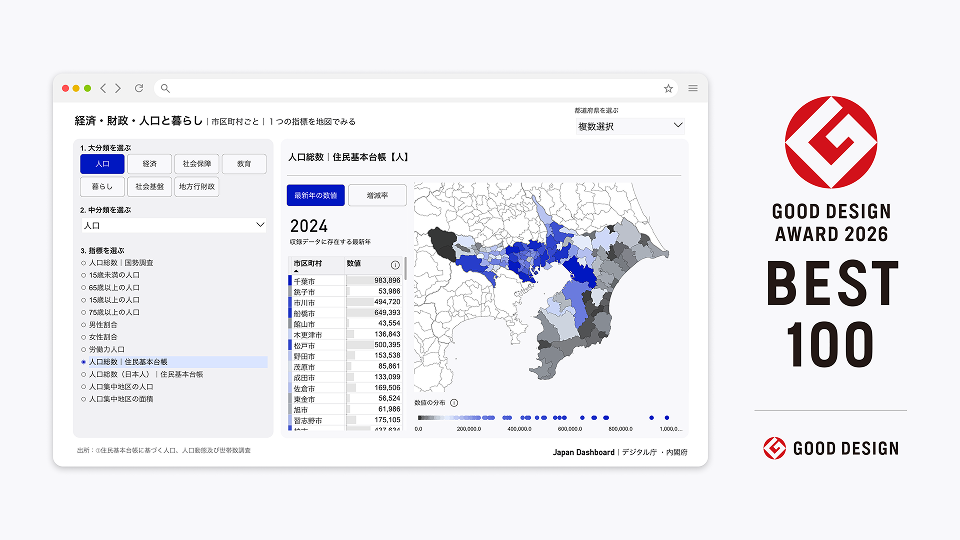Select the 労働力人口 indicator
Image resolution: width=960 pixels, height=540 pixels.
[103, 349]
